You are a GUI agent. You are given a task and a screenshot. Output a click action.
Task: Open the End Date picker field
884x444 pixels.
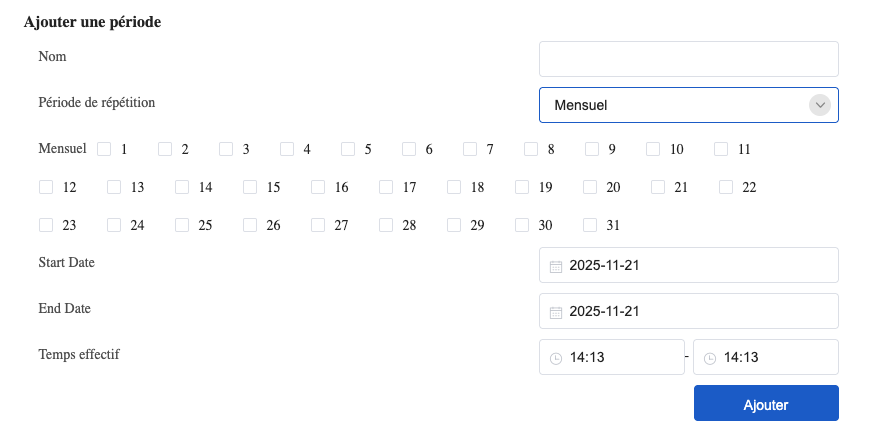point(690,312)
